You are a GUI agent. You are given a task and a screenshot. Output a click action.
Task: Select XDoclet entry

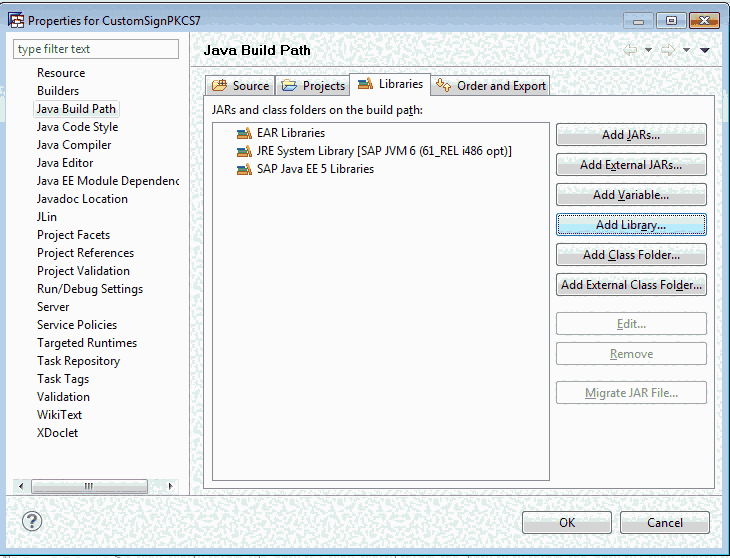57,433
